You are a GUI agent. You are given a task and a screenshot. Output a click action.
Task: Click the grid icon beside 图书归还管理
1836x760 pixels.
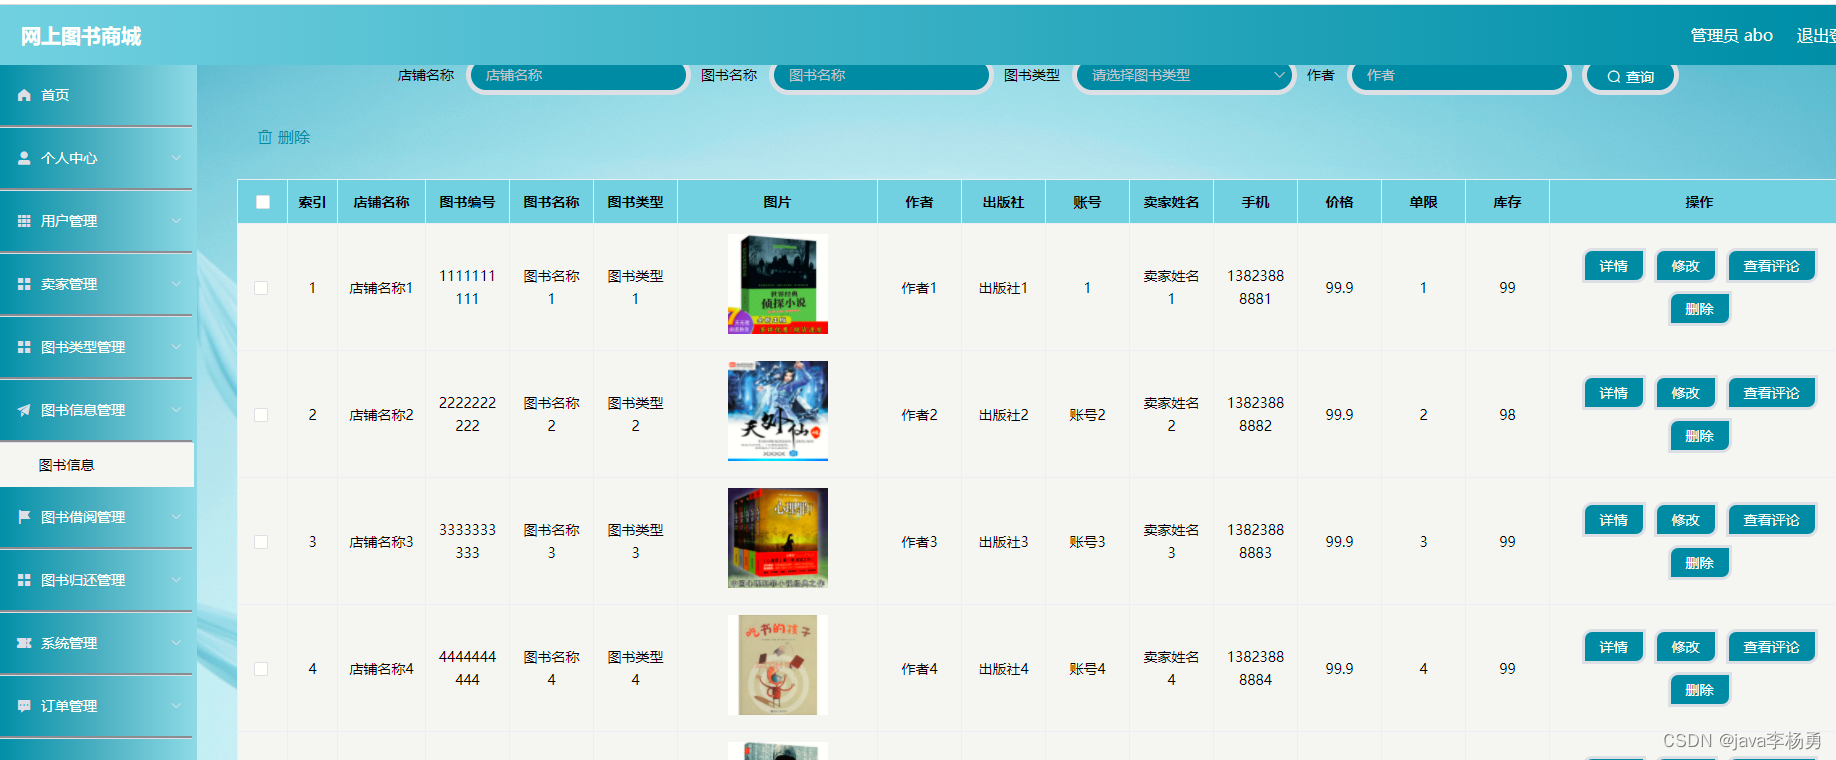(24, 580)
